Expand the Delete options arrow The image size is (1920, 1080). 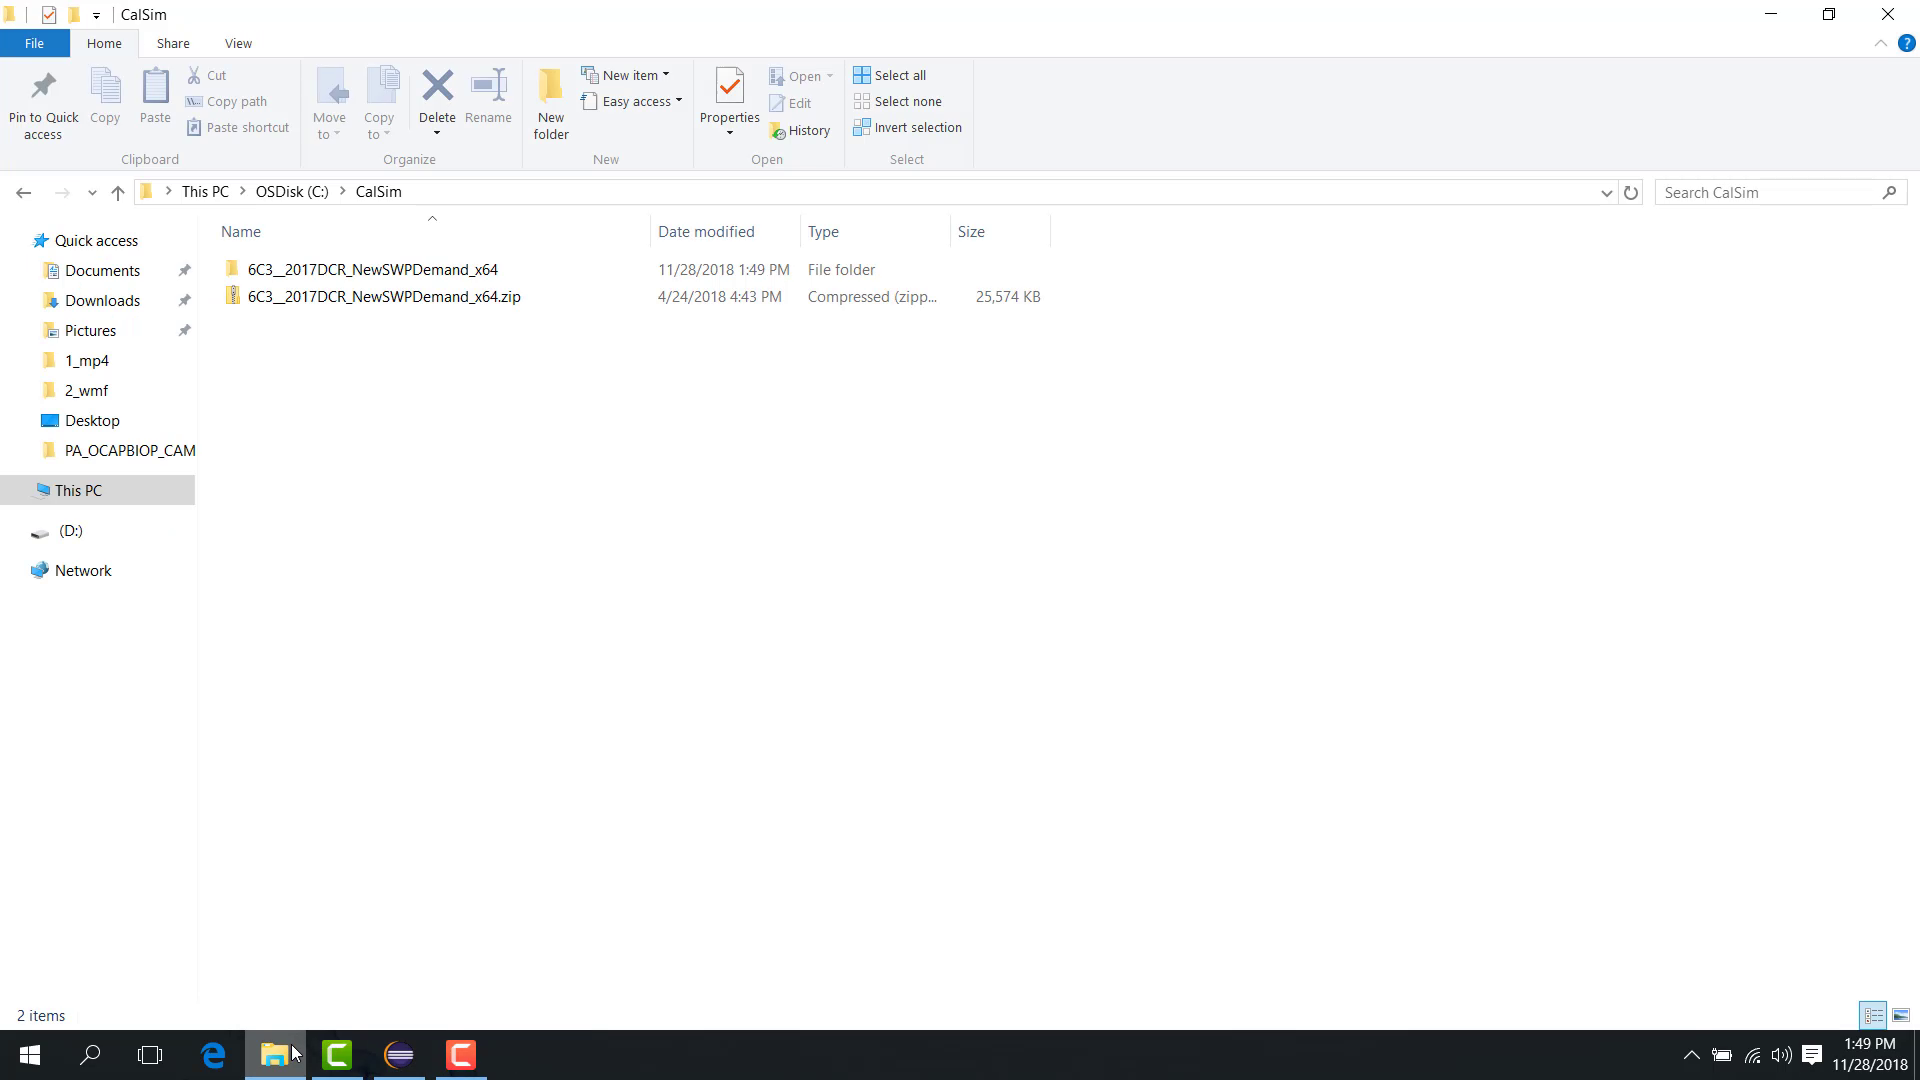tap(437, 133)
